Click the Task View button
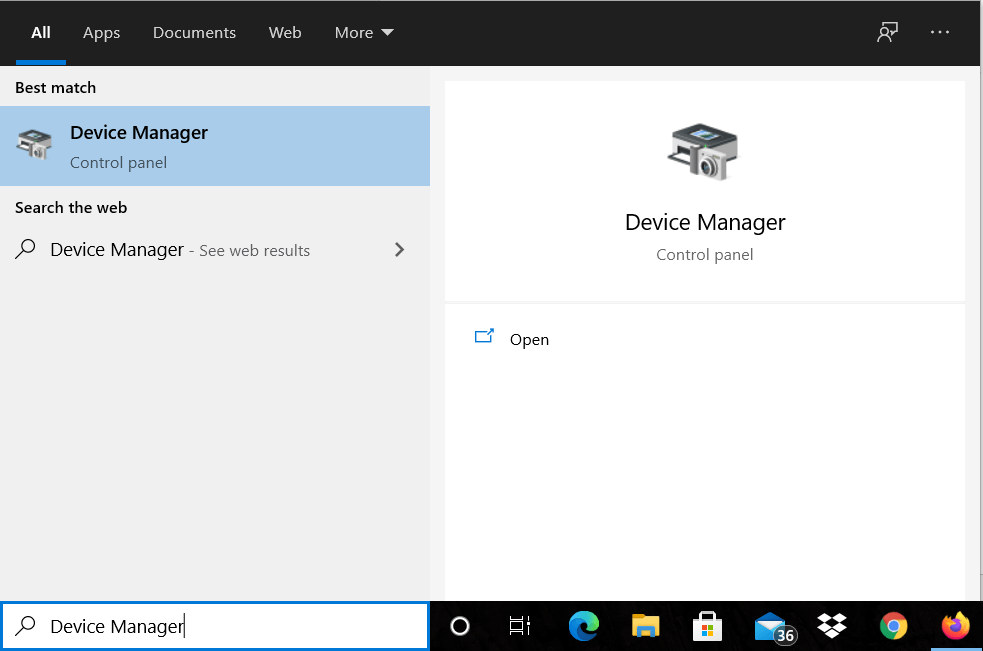Image resolution: width=983 pixels, height=651 pixels. [x=519, y=626]
